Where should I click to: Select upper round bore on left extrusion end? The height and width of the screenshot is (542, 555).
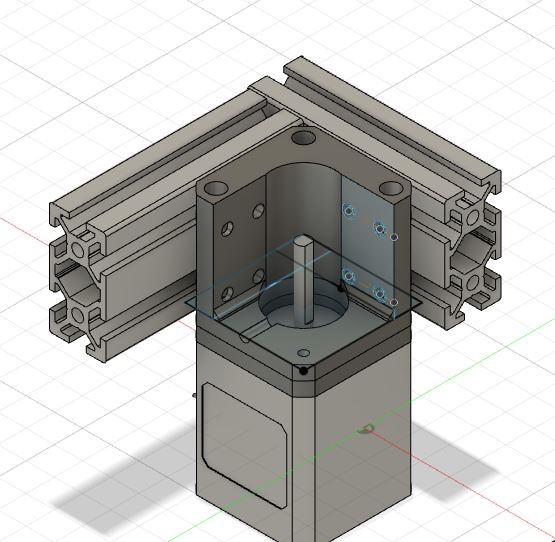(x=78, y=249)
